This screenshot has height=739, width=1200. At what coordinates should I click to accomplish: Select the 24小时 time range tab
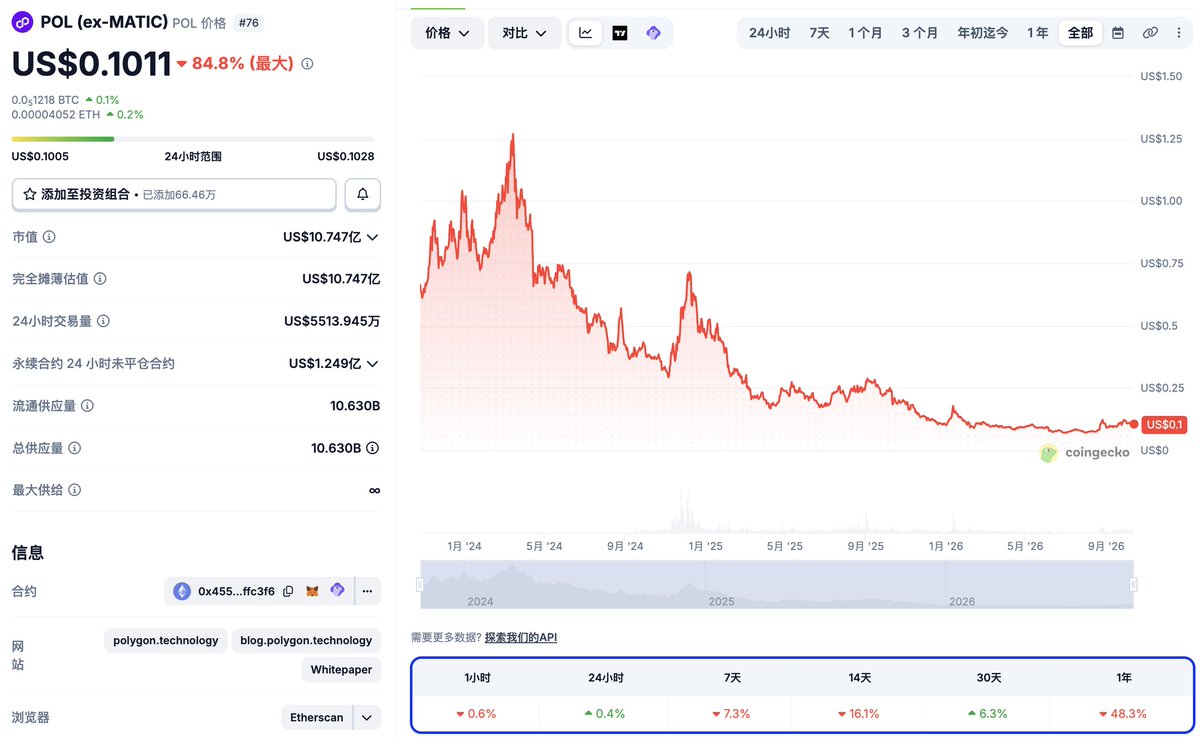click(769, 33)
